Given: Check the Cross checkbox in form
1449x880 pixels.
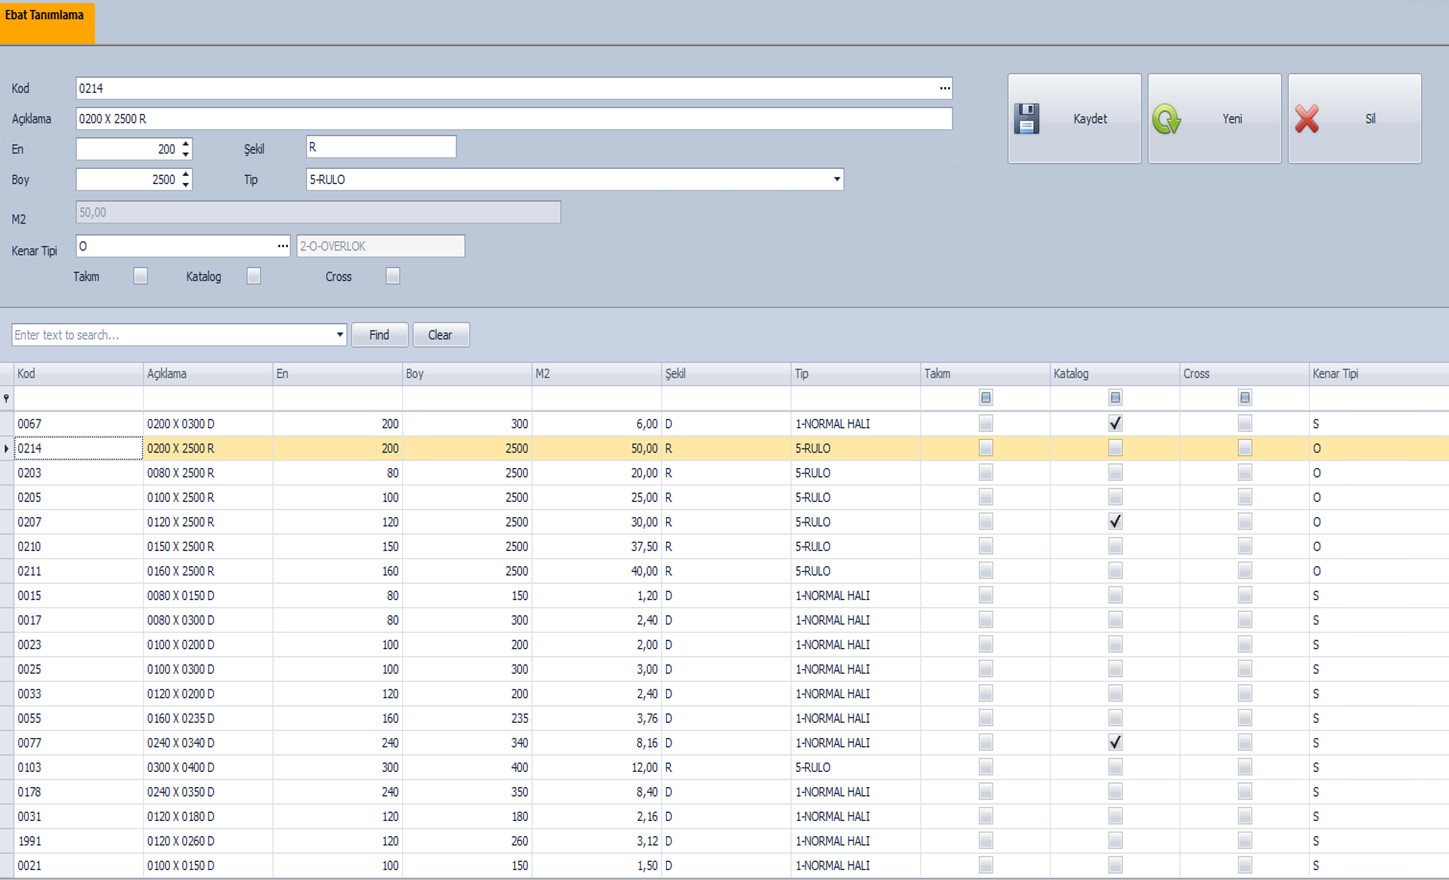Looking at the screenshot, I should pos(393,276).
